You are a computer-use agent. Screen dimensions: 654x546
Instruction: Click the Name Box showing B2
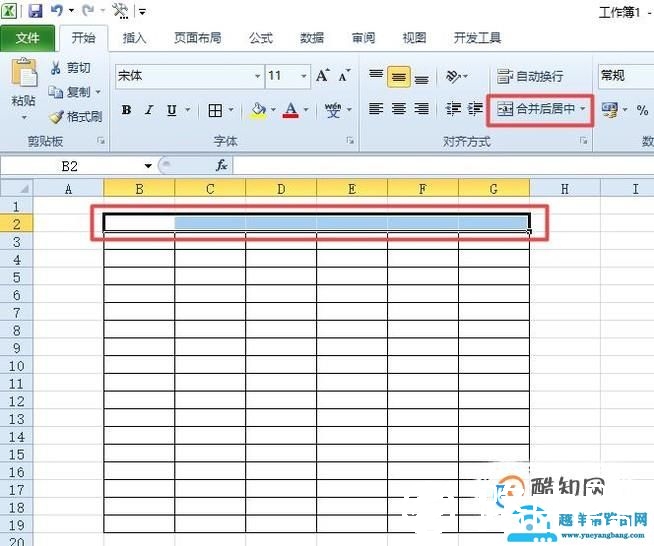[x=70, y=166]
